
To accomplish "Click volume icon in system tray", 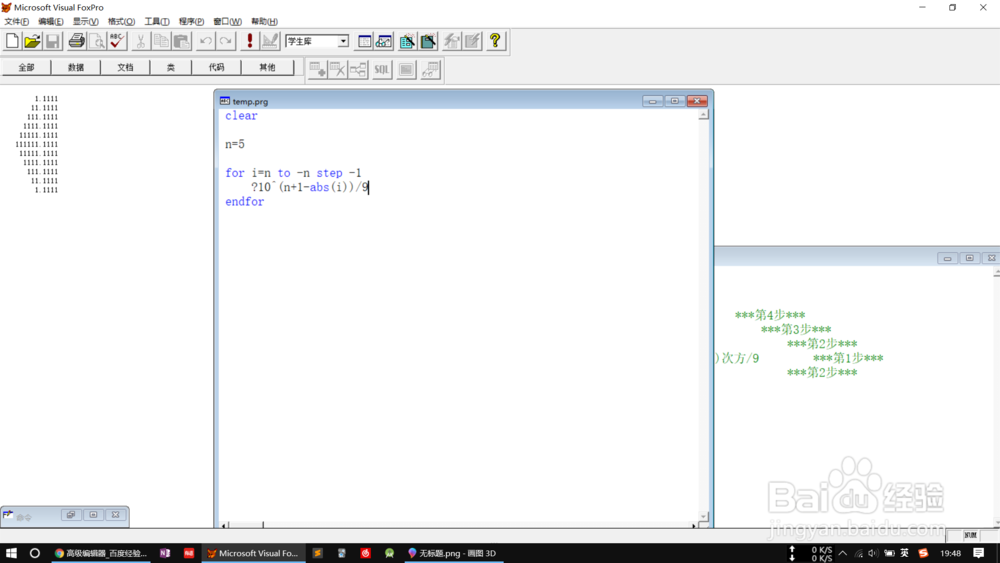I will pyautogui.click(x=873, y=553).
